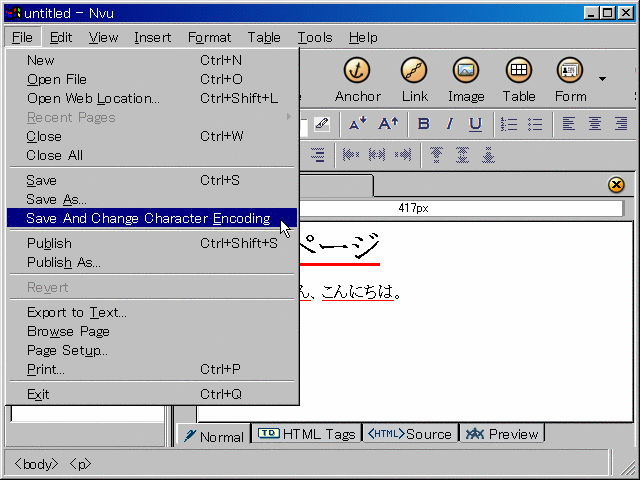This screenshot has height=480, width=640.
Task: Click the Image toolbar icon
Action: tap(466, 71)
